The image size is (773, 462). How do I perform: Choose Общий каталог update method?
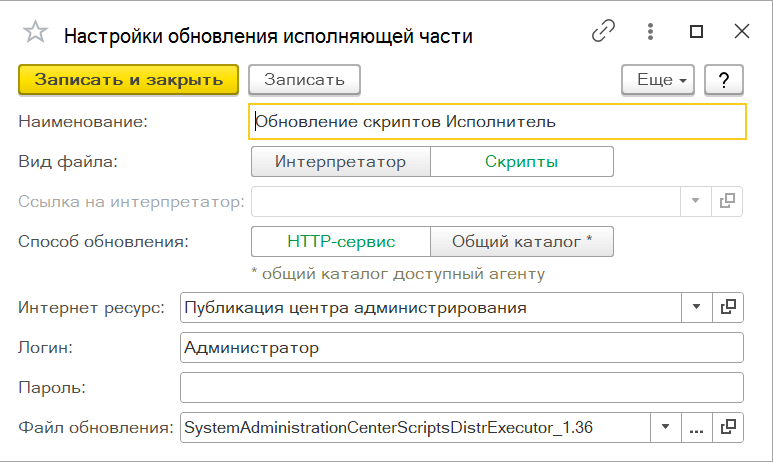(521, 241)
